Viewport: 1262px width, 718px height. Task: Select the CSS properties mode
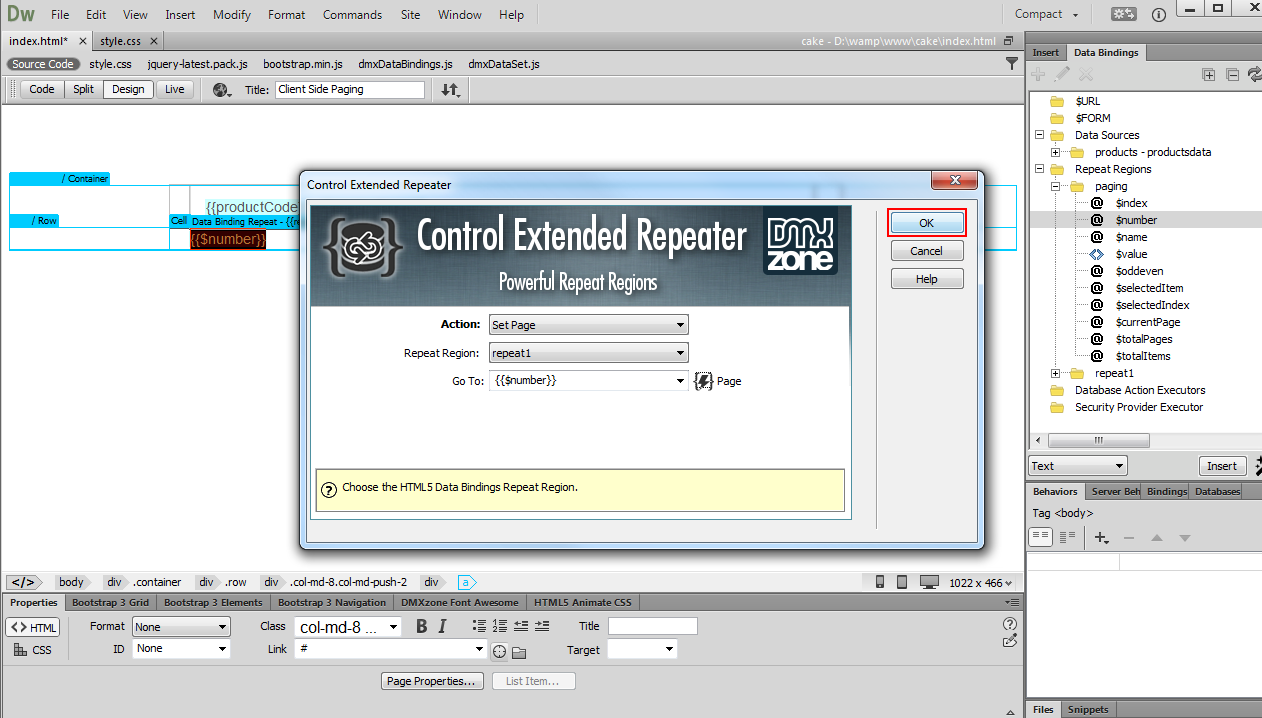coord(33,650)
